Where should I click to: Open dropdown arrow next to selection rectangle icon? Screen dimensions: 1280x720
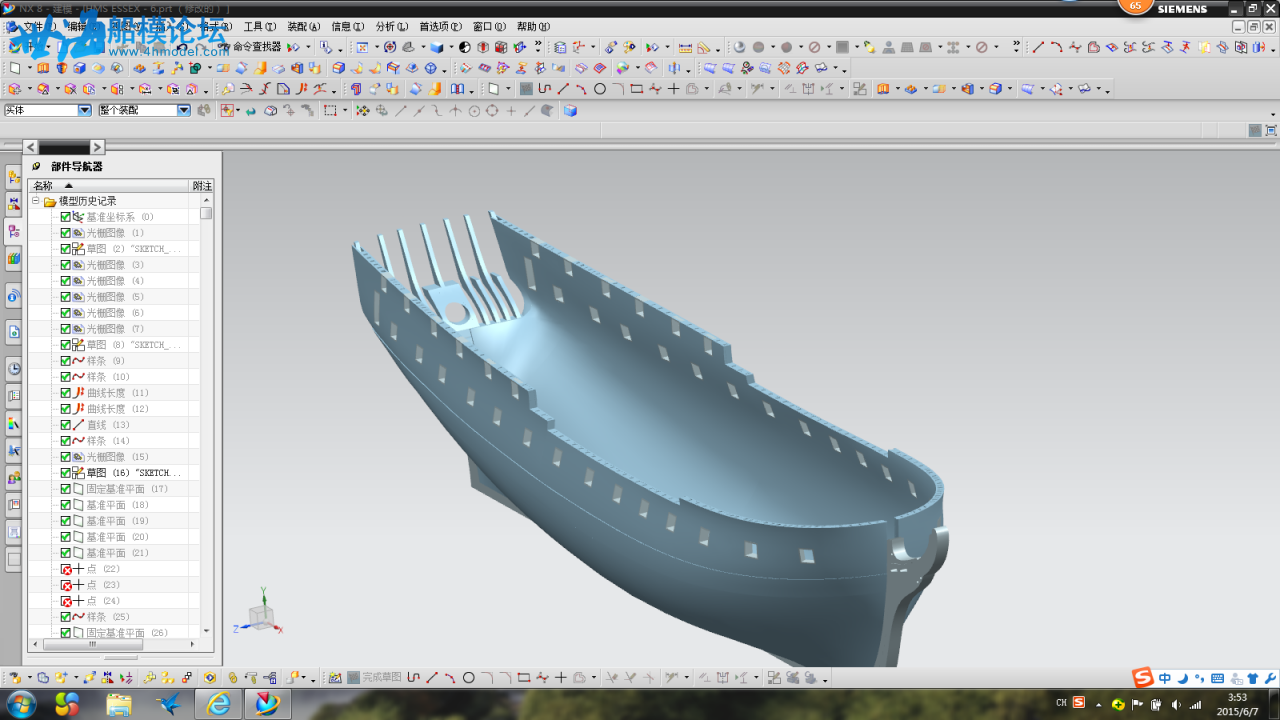tap(345, 111)
